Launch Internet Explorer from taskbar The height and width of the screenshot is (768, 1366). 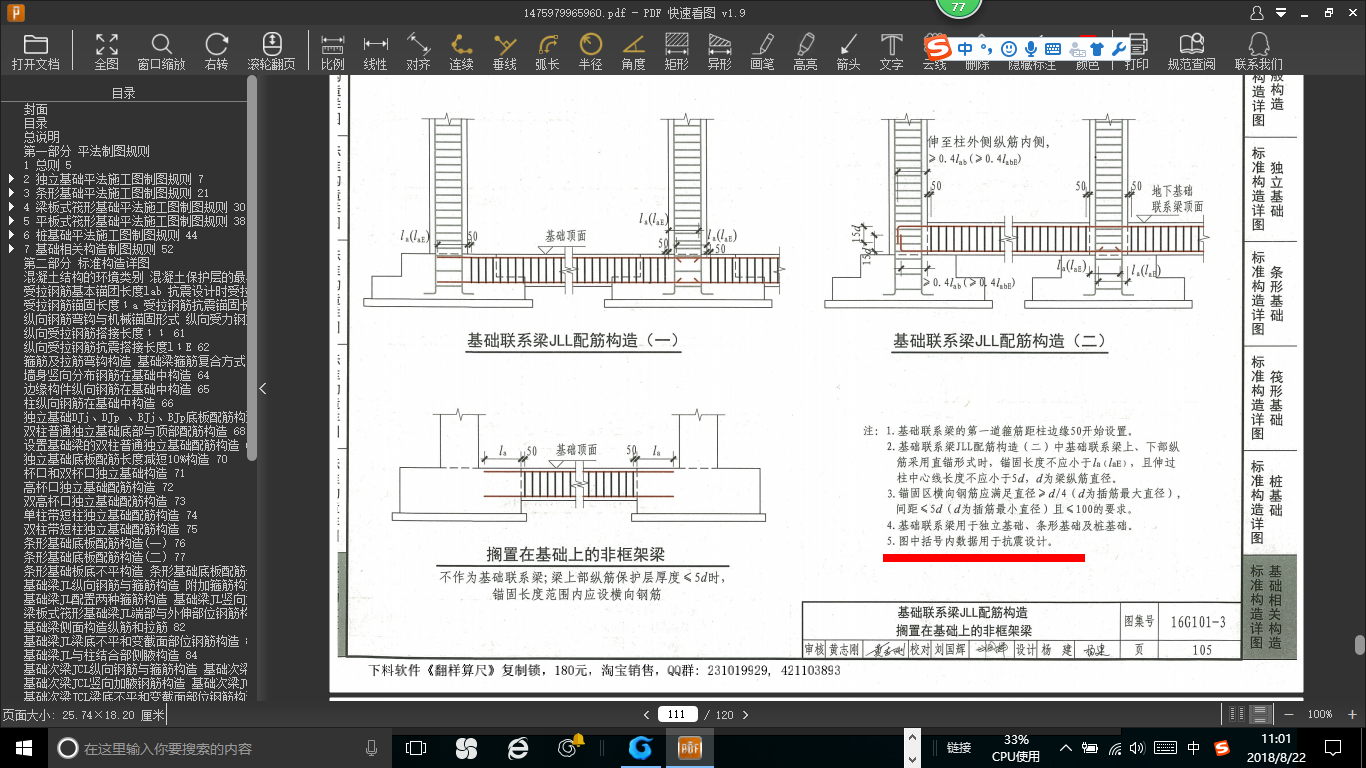518,747
